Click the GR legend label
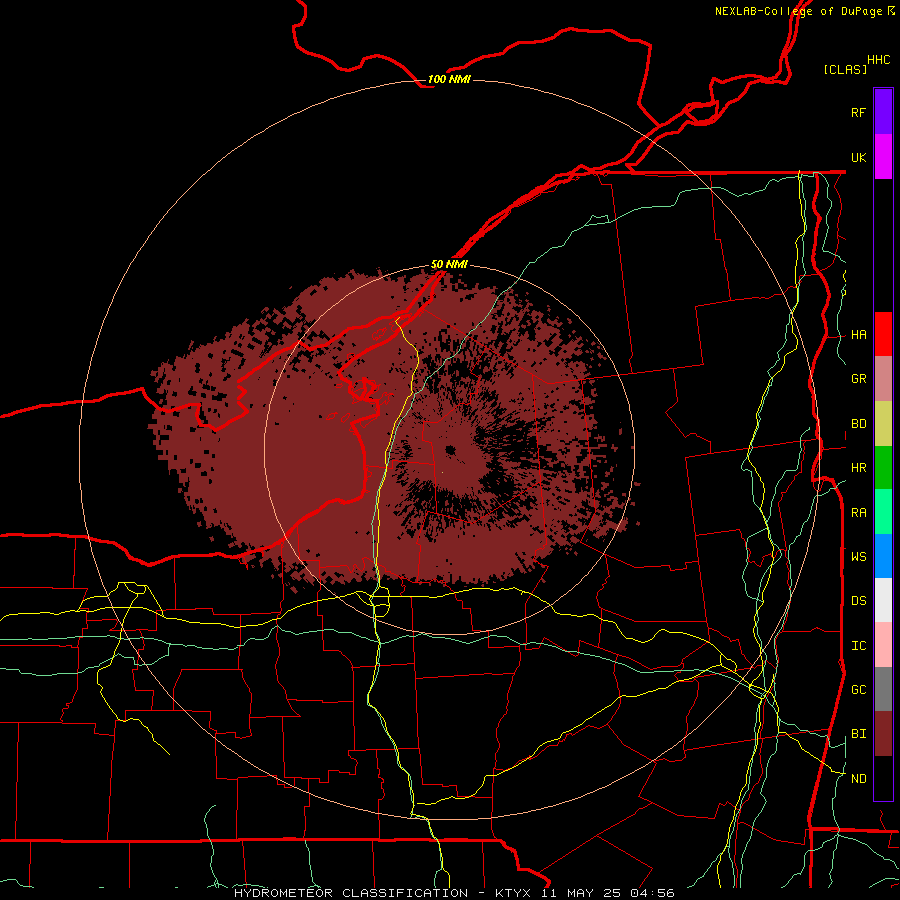This screenshot has width=900, height=900. click(858, 379)
